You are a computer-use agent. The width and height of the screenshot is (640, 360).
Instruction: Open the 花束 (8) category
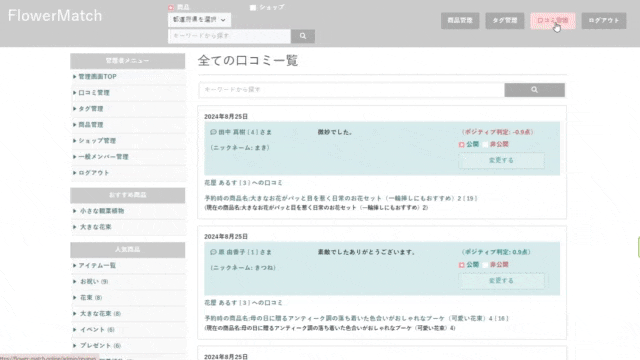tap(91, 298)
